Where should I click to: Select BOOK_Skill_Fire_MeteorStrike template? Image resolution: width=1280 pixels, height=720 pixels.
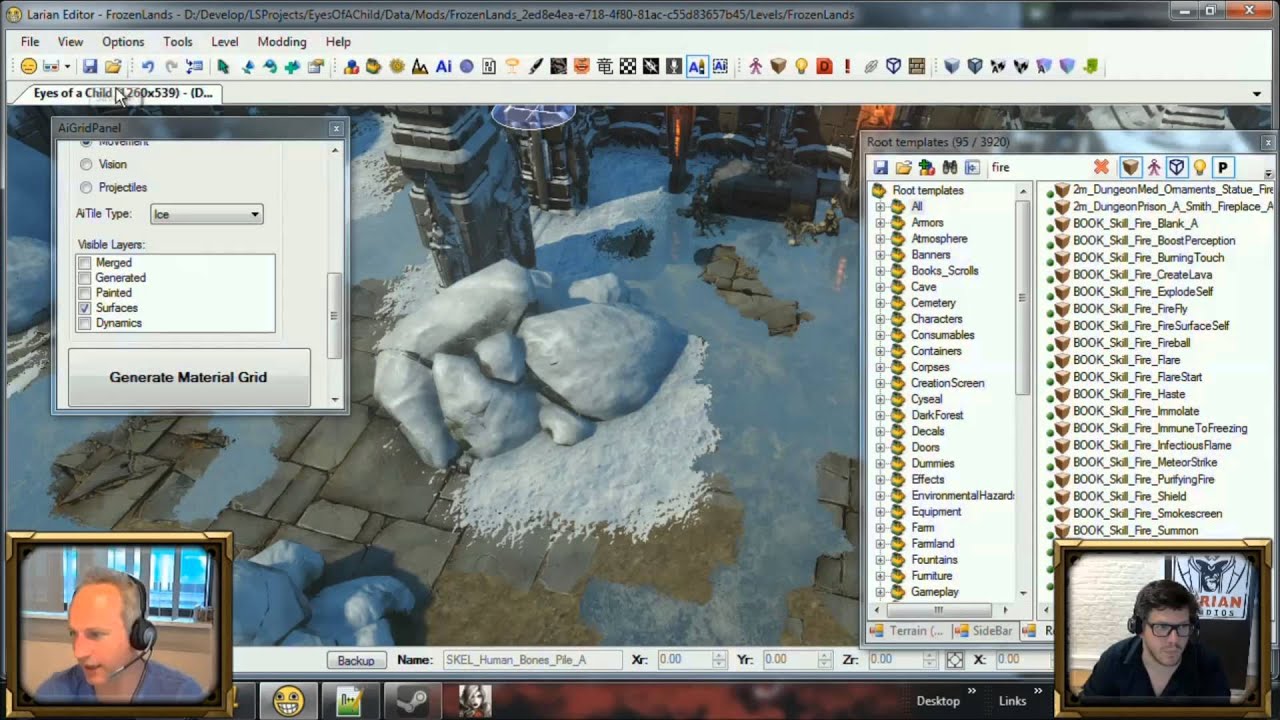1145,462
